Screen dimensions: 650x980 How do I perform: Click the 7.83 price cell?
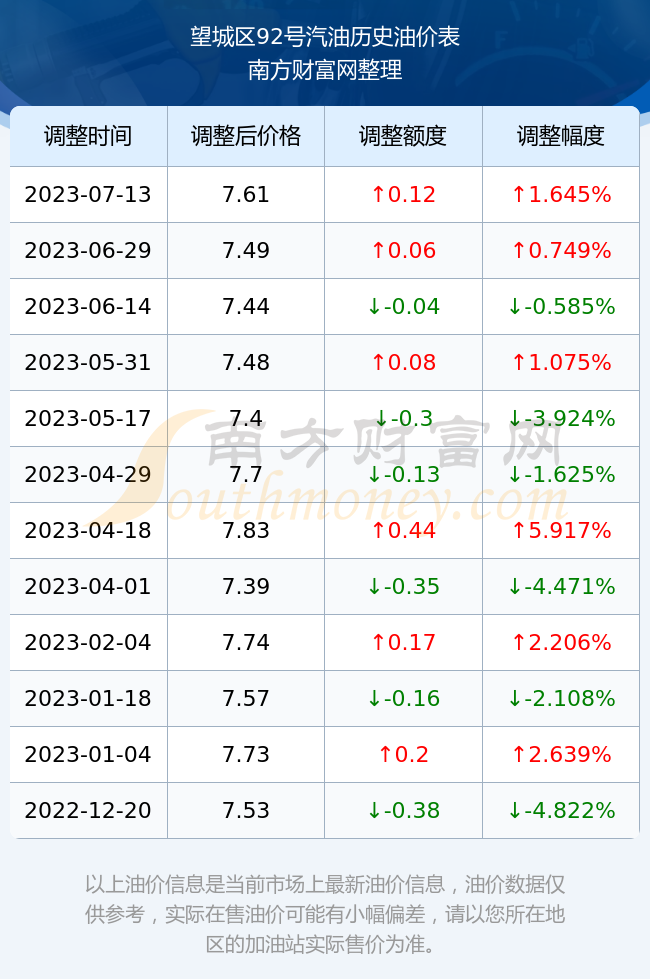coord(246,530)
